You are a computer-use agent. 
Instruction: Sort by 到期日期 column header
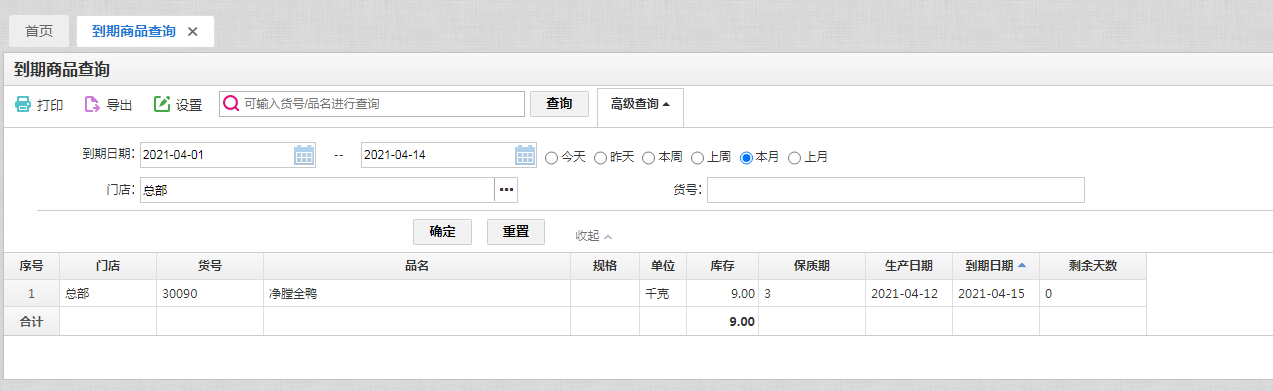[995, 266]
